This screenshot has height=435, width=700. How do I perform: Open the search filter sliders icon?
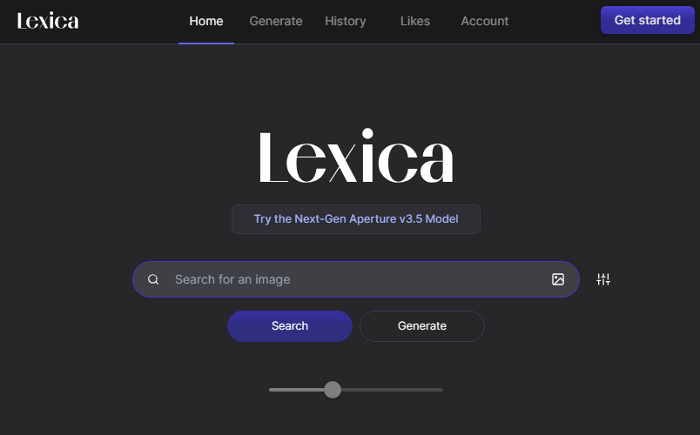[x=603, y=279]
